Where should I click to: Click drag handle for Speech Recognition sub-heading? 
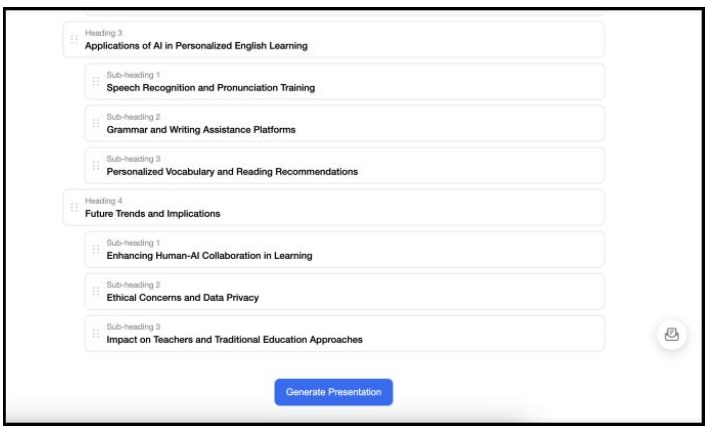click(95, 82)
